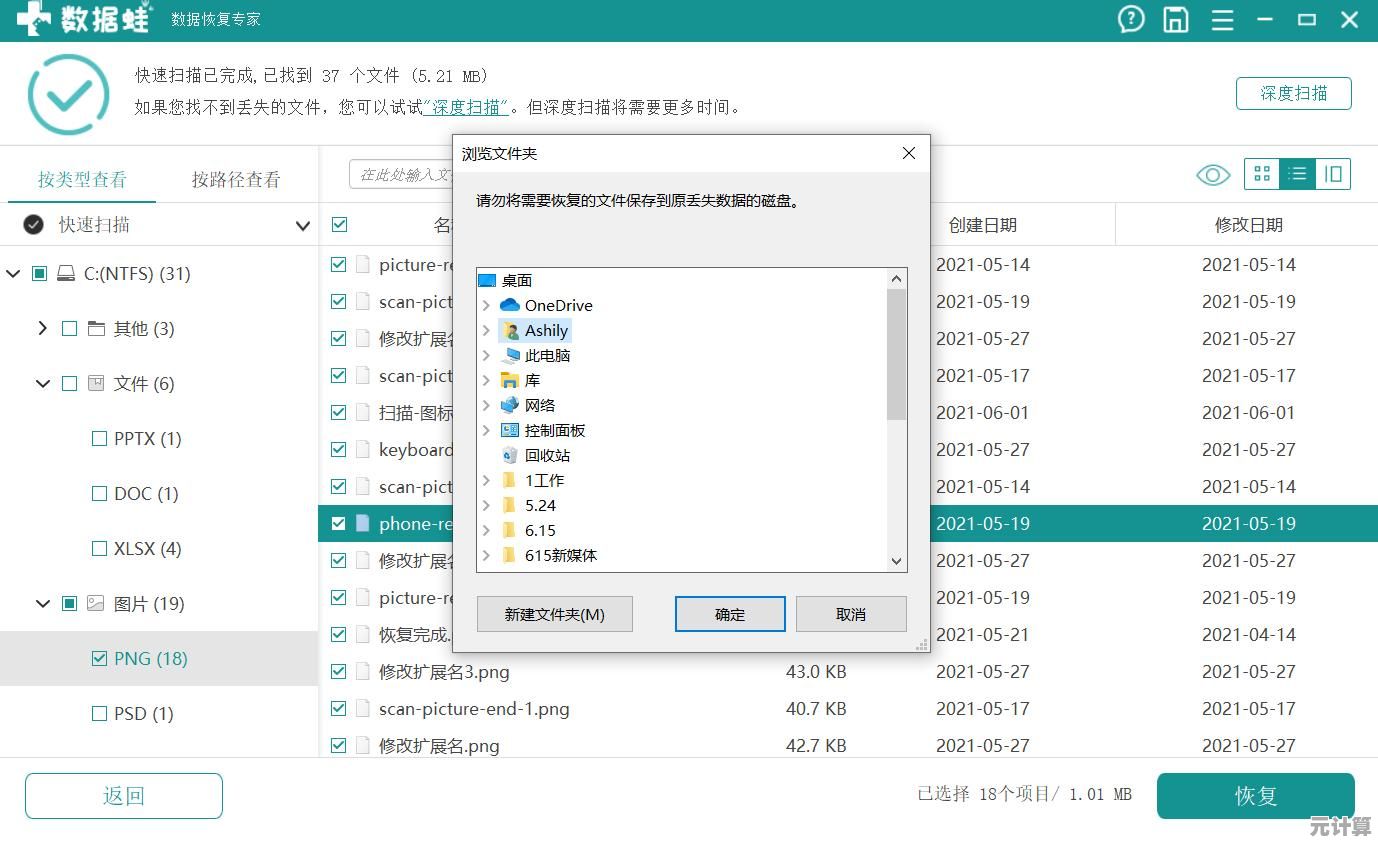The image size is (1378, 845).
Task: Expand the 其他 (3) tree node
Action: tap(45, 328)
